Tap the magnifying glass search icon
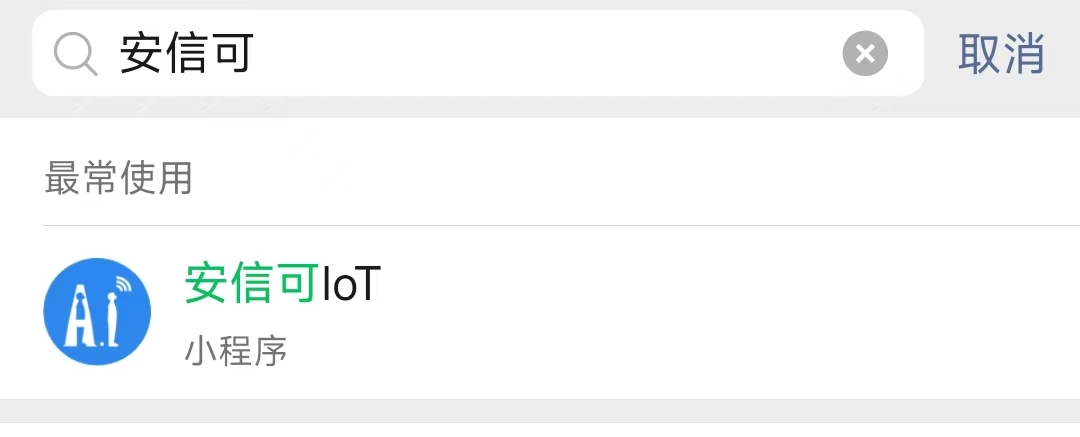 tap(76, 54)
